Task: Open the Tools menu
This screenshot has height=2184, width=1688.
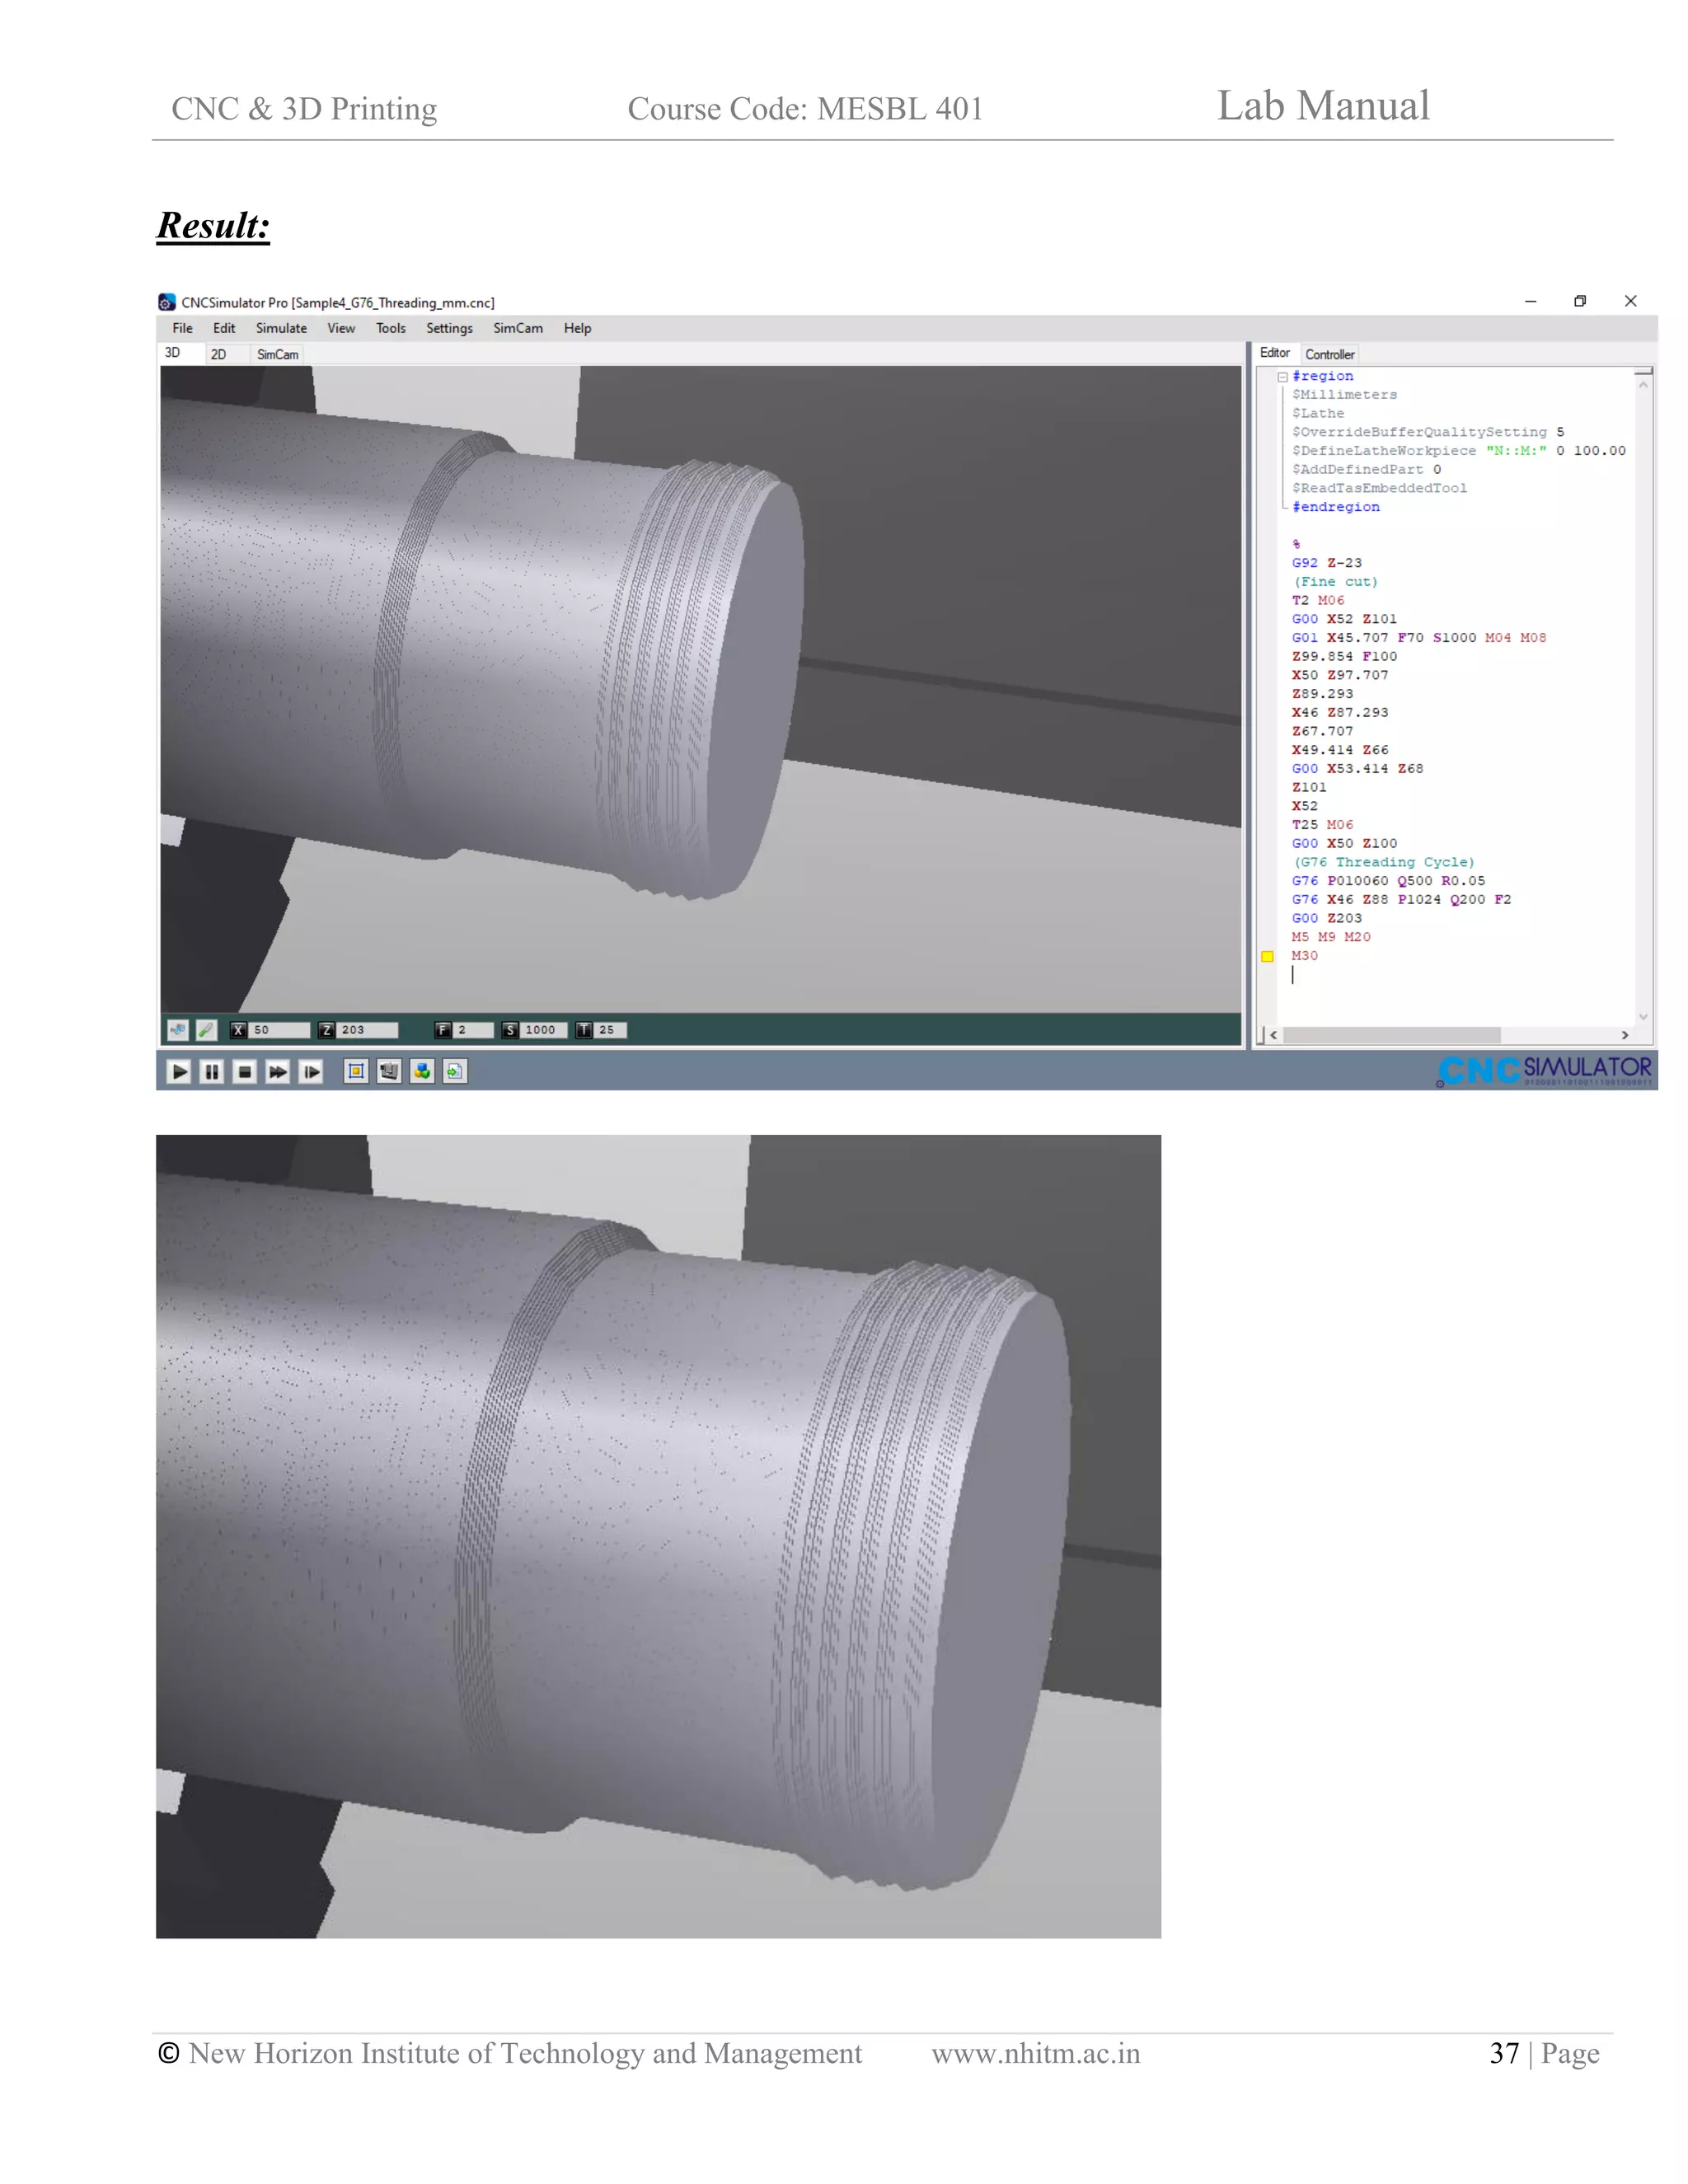Action: (x=391, y=328)
